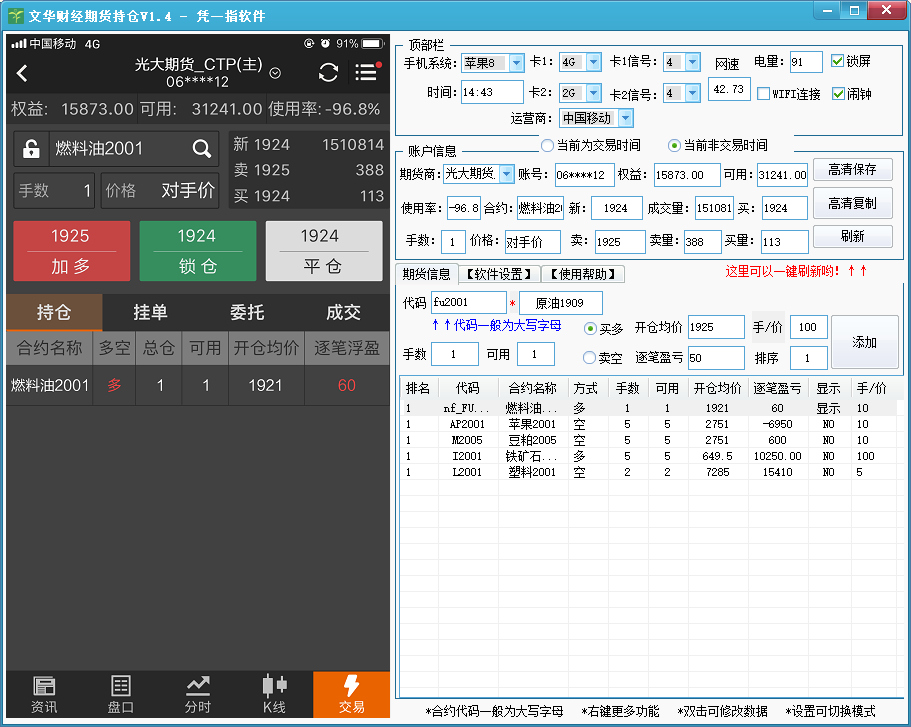The image size is (911, 727).
Task: Open the 卡1 network type dropdown
Action: pos(593,62)
